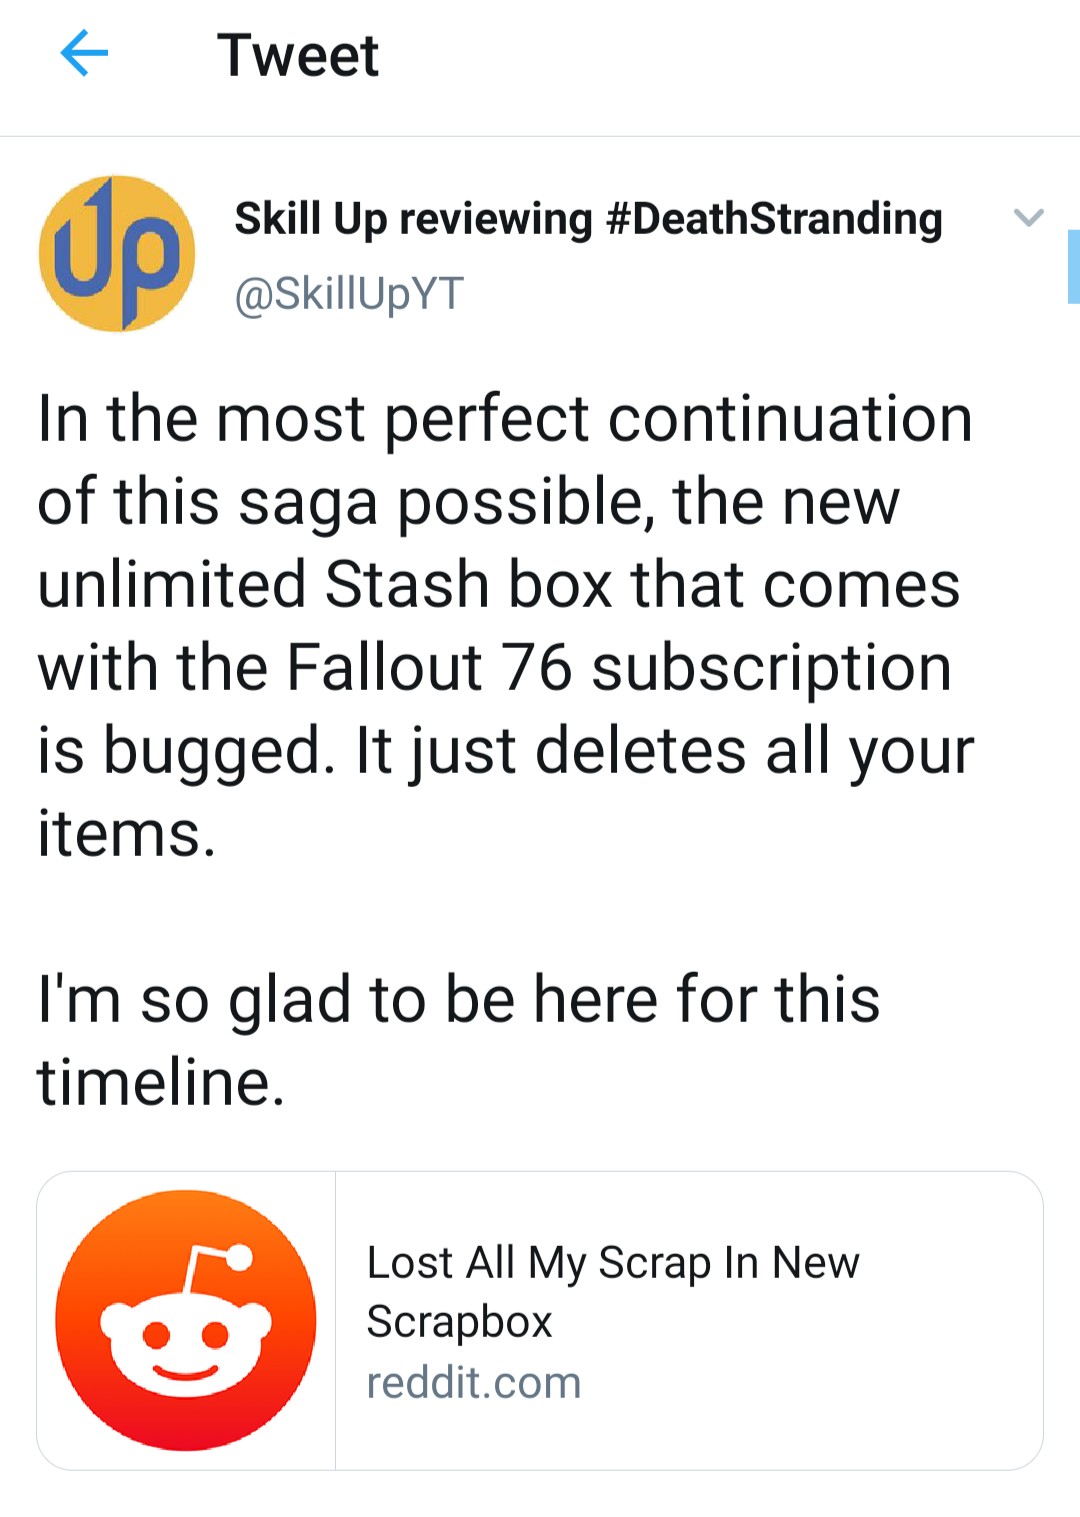Expand the tweet options chevron
The width and height of the screenshot is (1080, 1517).
[1028, 217]
